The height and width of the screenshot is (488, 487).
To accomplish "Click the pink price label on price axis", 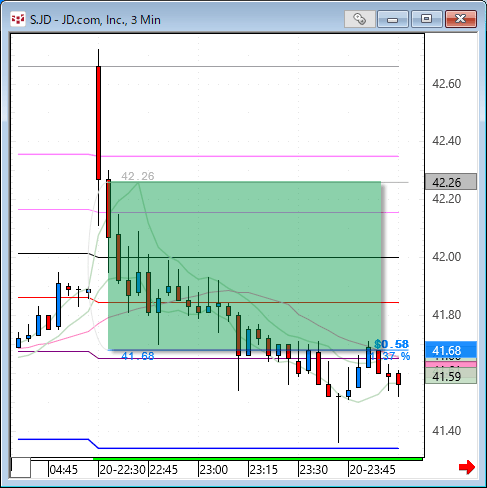I will (x=451, y=364).
